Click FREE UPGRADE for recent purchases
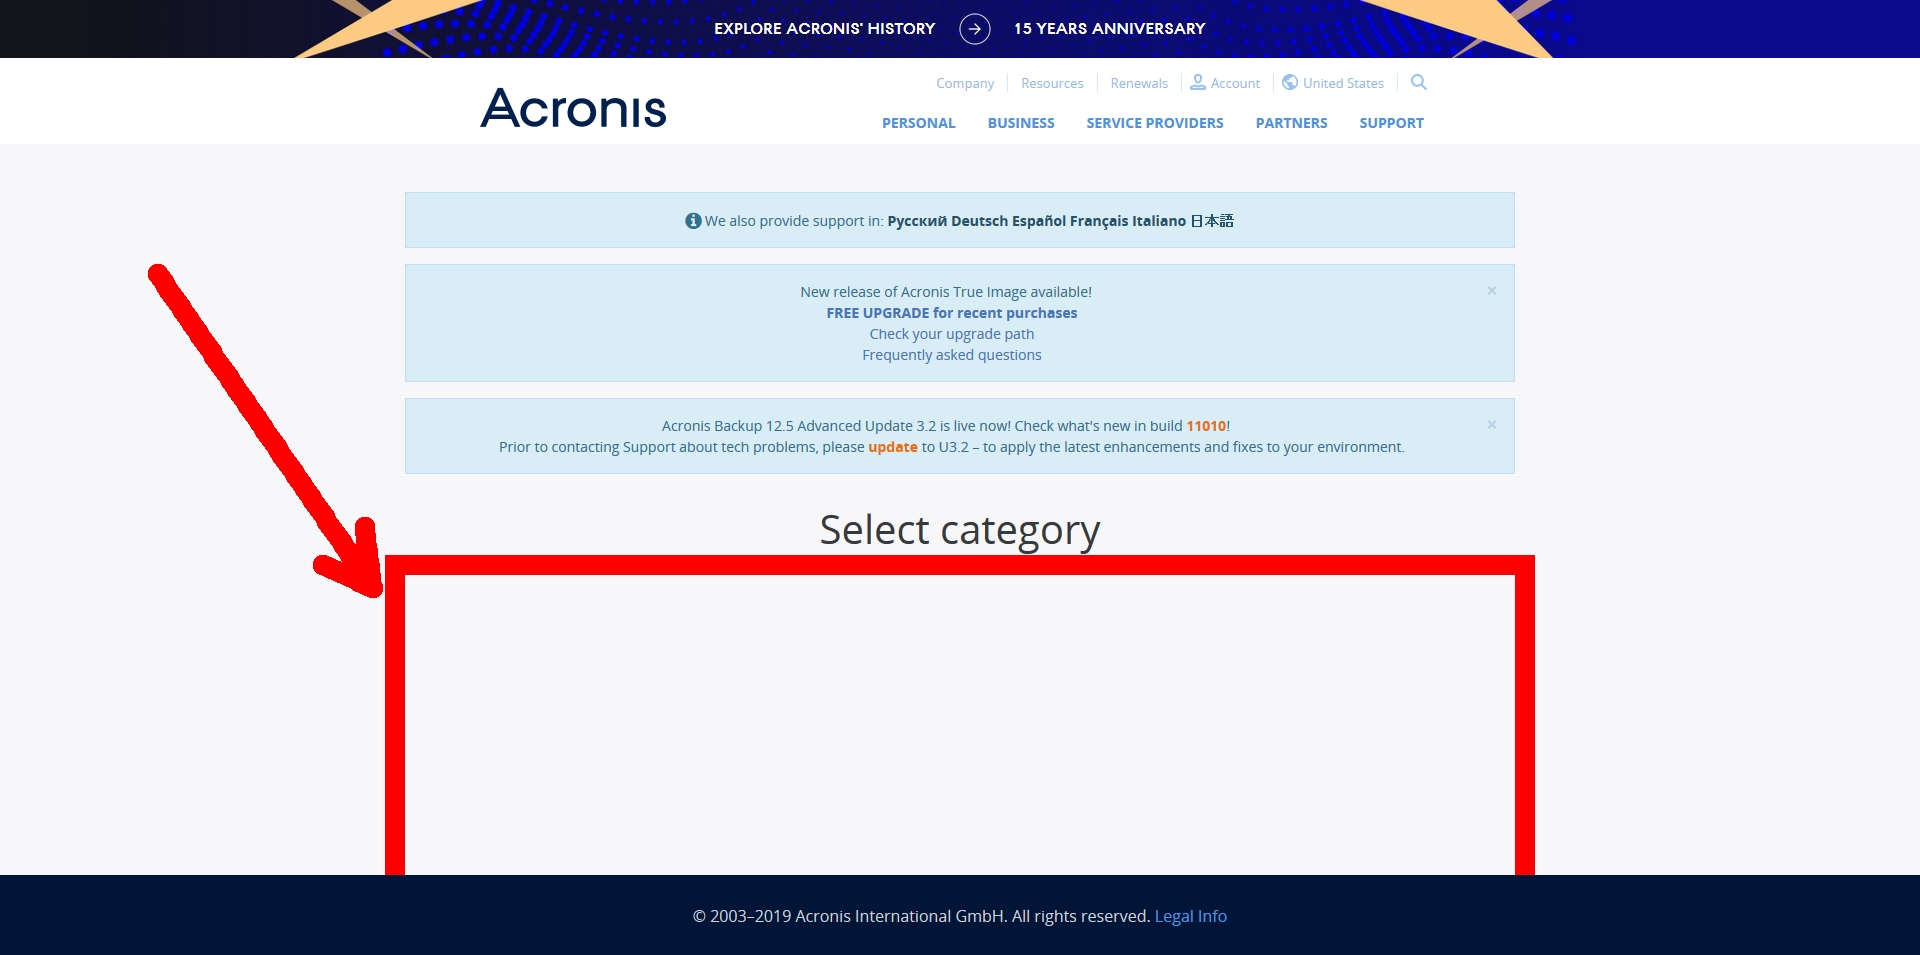The width and height of the screenshot is (1920, 955). click(x=951, y=312)
